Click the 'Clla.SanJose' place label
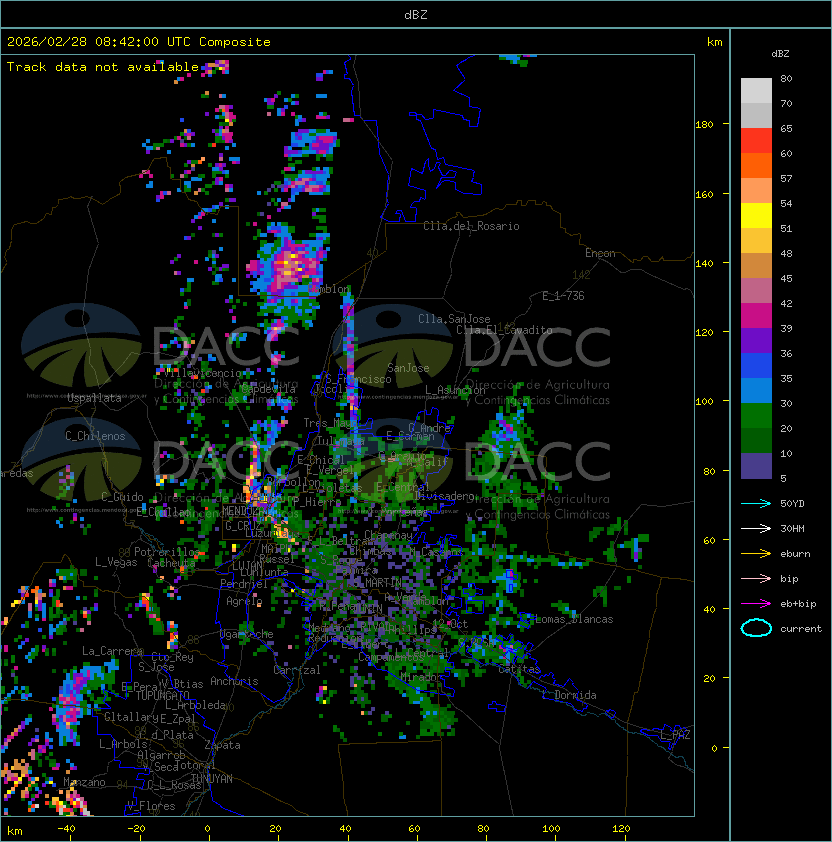This screenshot has width=832, height=842. tap(454, 319)
